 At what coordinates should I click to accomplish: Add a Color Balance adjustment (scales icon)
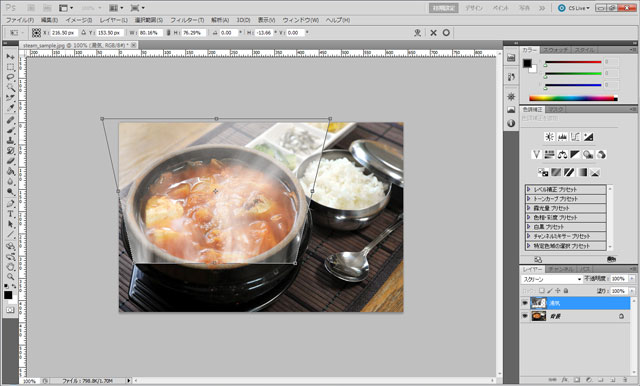[x=562, y=155]
